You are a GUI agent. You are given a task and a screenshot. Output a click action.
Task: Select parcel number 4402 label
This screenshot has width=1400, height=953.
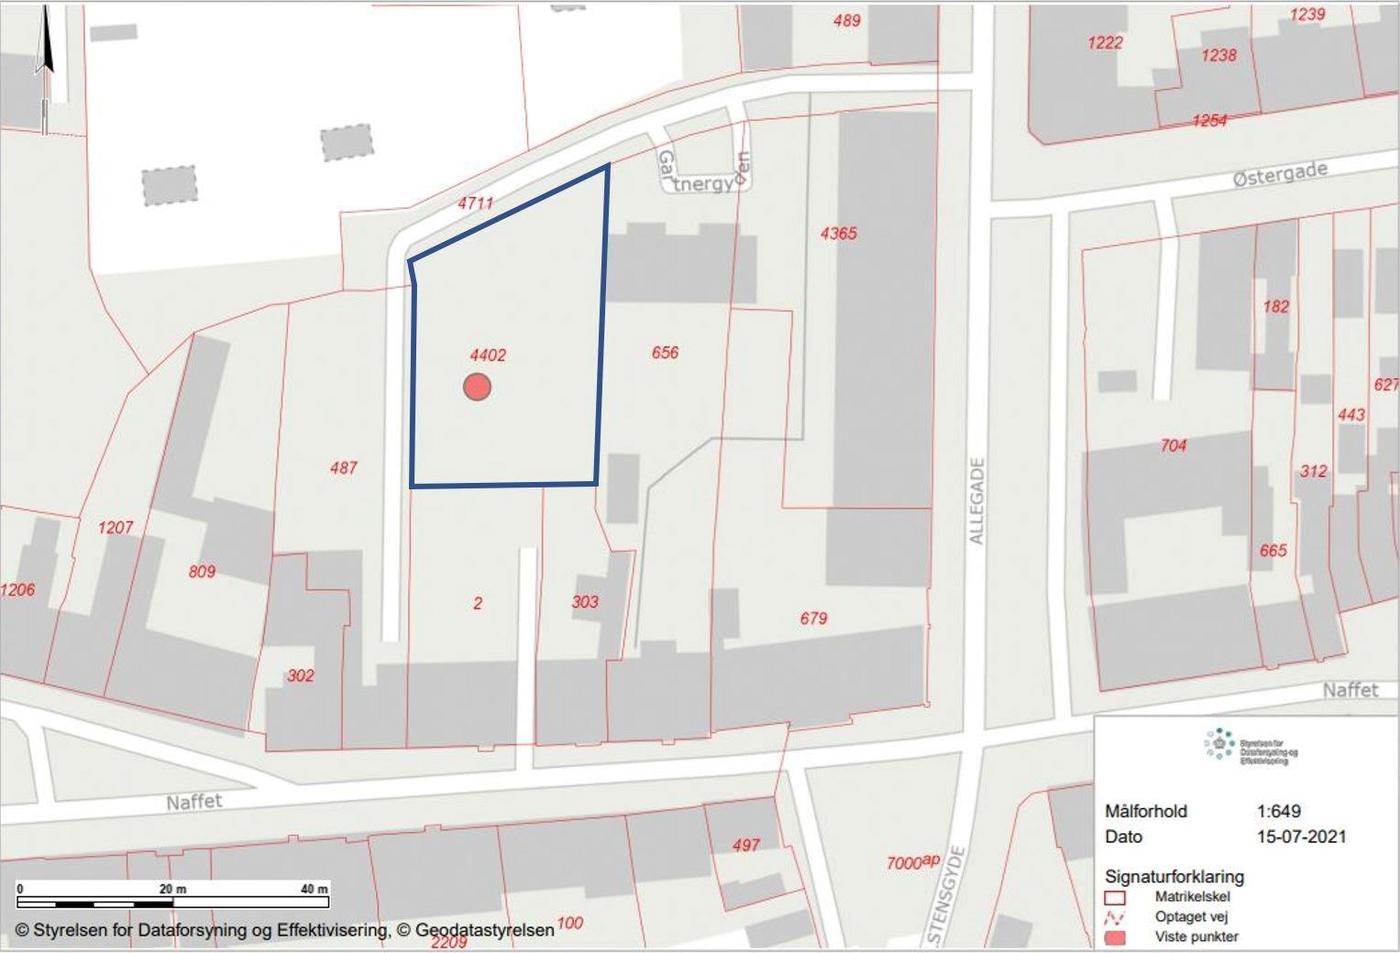pos(488,355)
